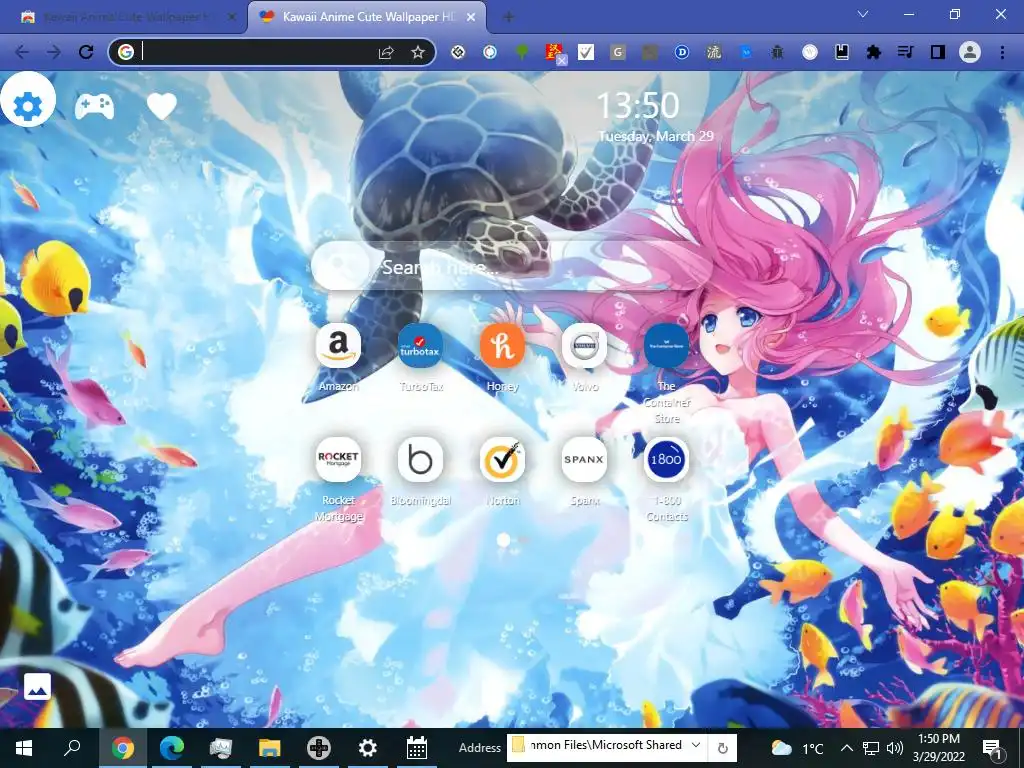Click Chrome in the taskbar
The height and width of the screenshot is (768, 1024).
tap(122, 748)
